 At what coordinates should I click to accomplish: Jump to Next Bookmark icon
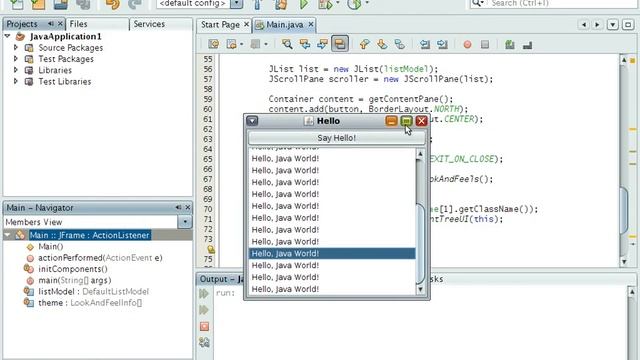pos(382,44)
